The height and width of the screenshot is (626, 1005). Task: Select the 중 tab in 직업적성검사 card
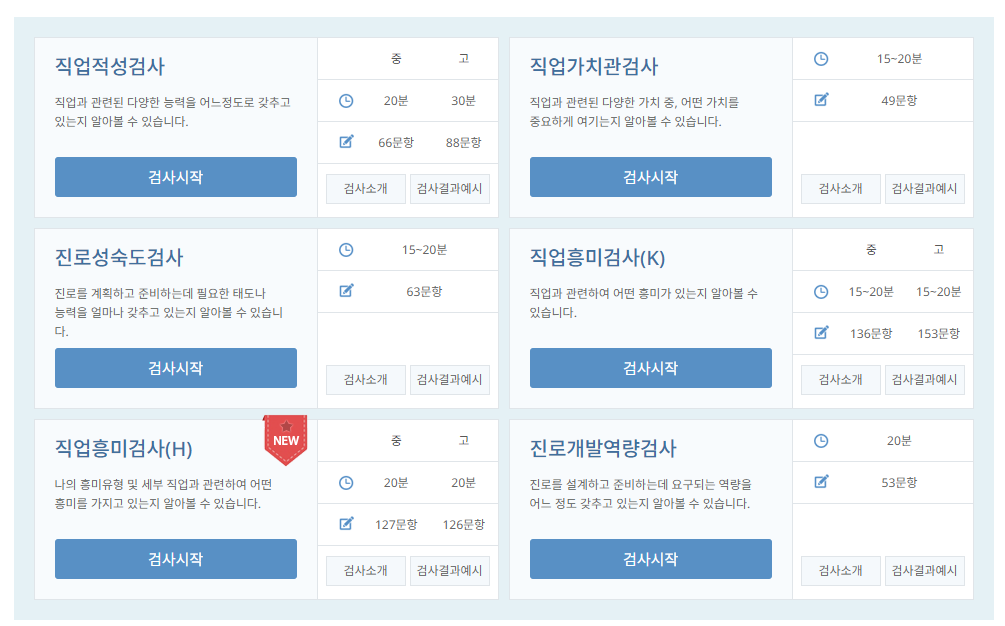pyautogui.click(x=395, y=59)
